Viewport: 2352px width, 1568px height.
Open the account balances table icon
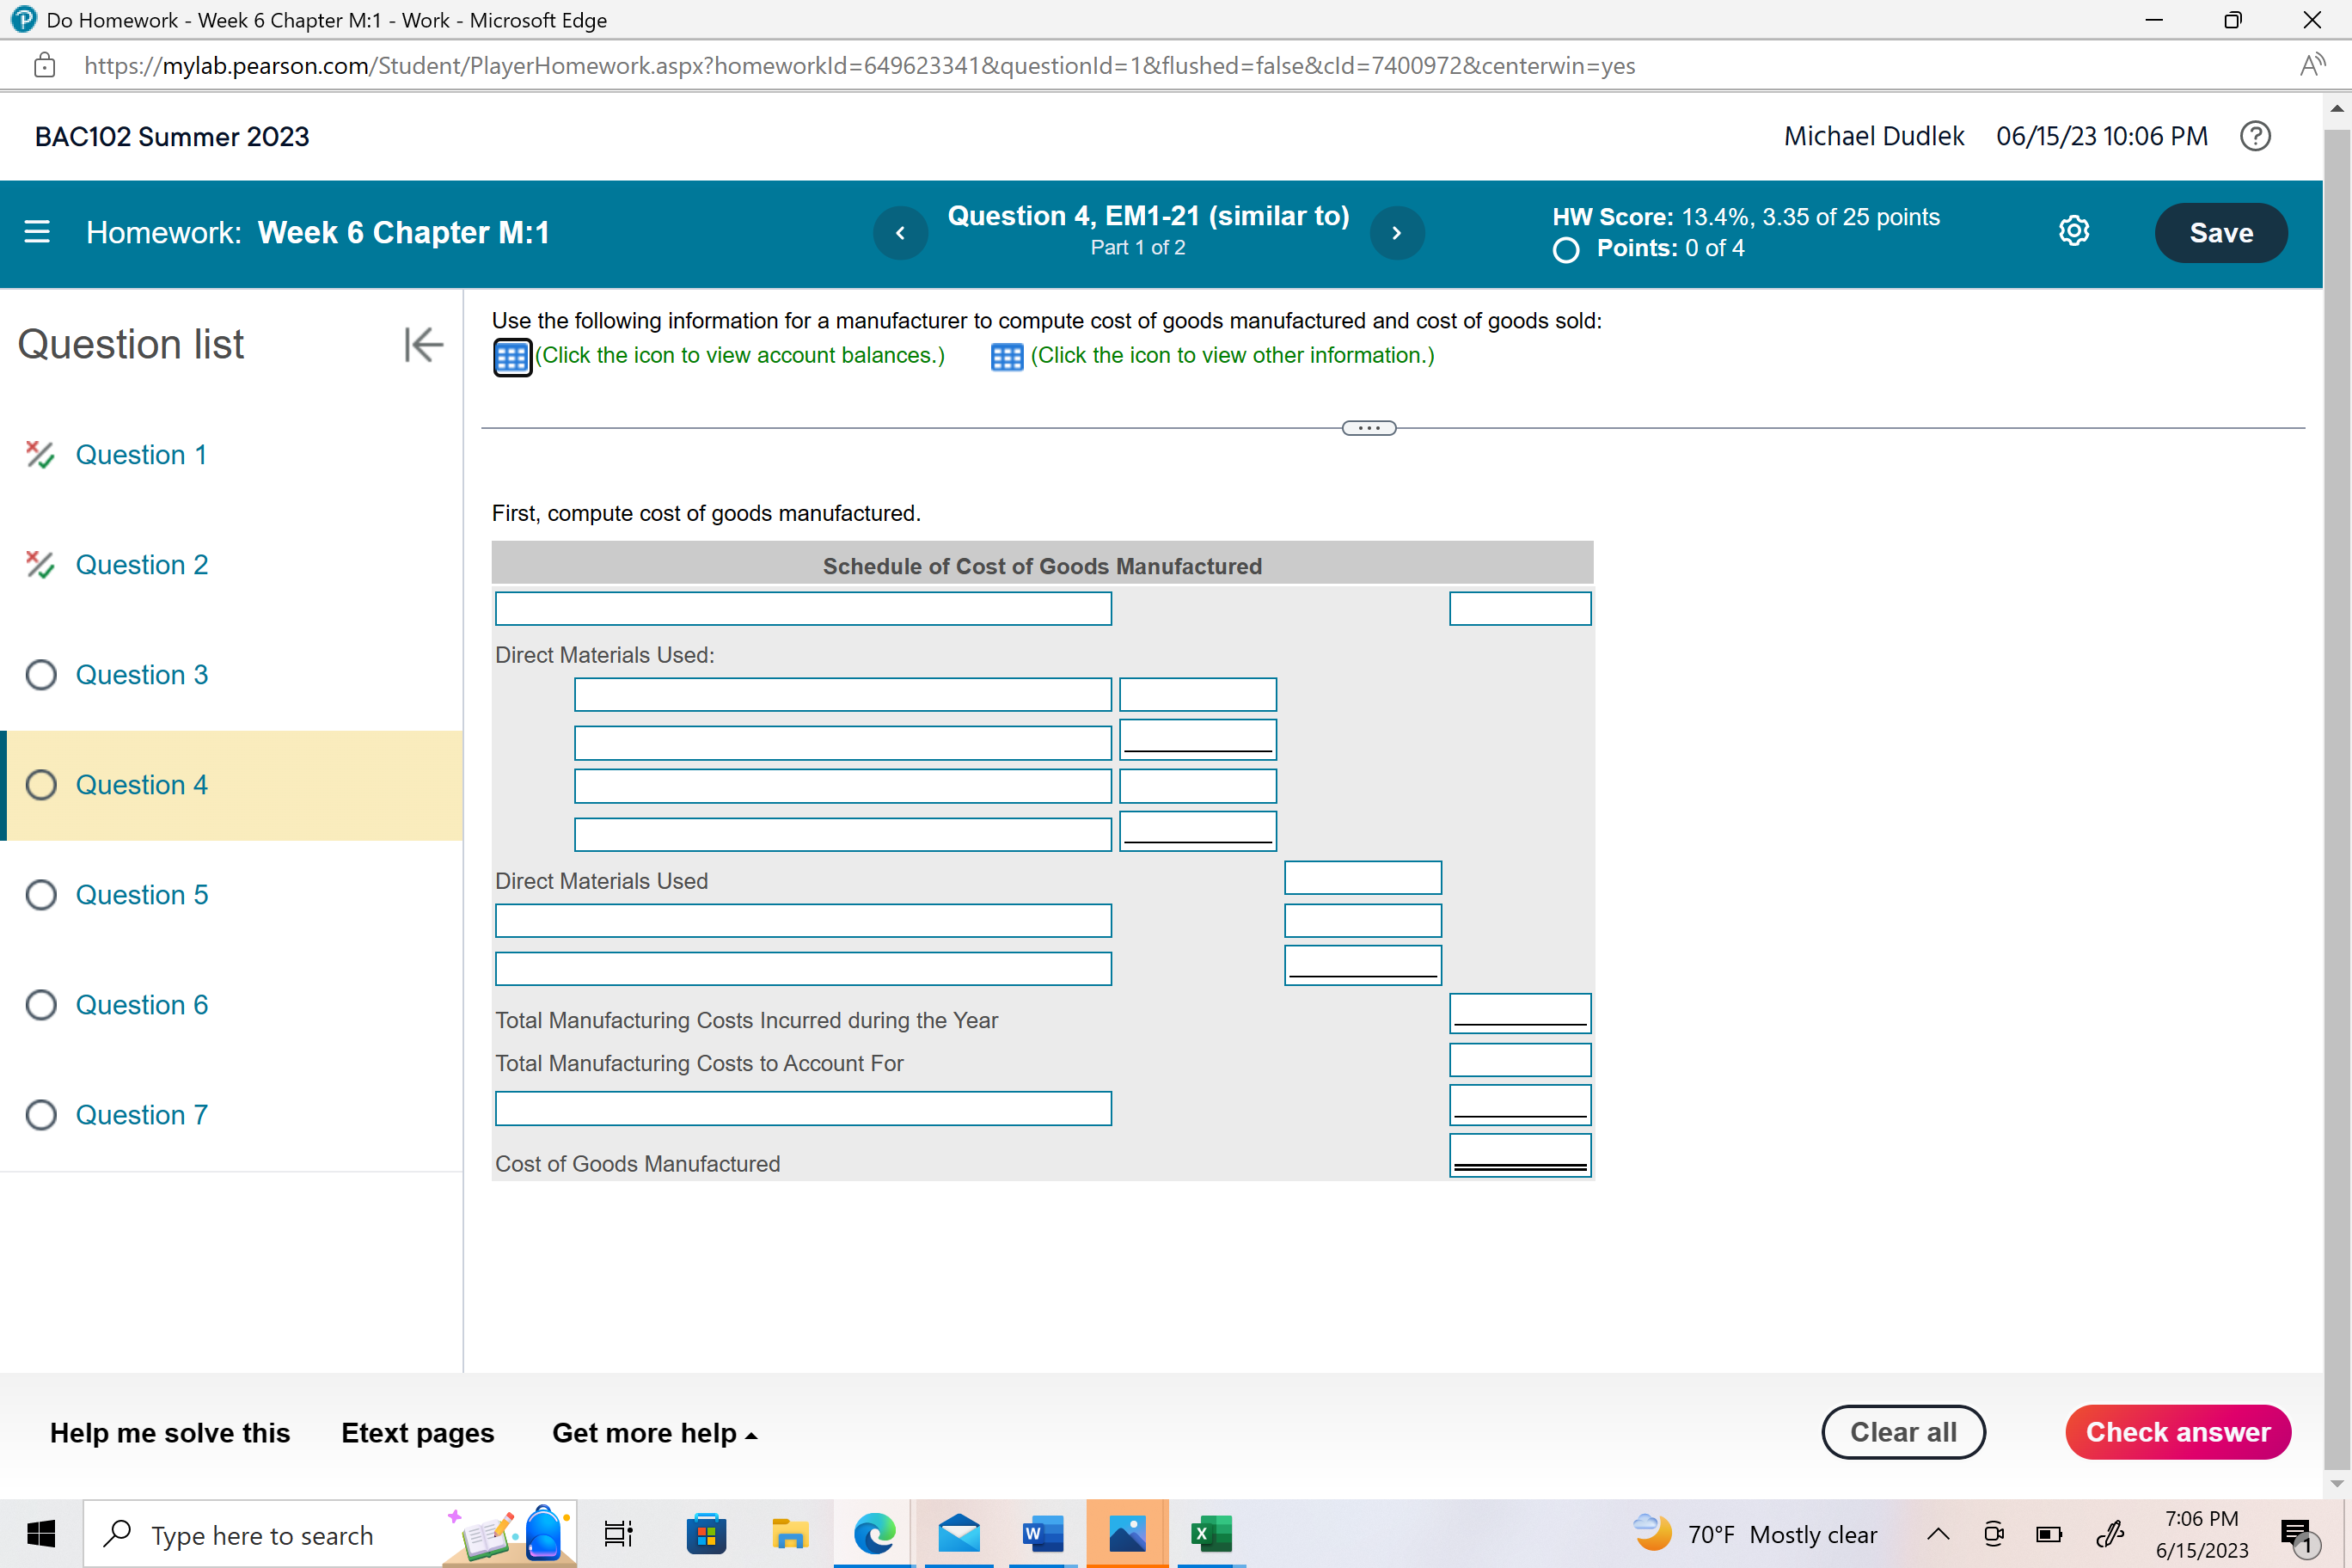[x=512, y=357]
